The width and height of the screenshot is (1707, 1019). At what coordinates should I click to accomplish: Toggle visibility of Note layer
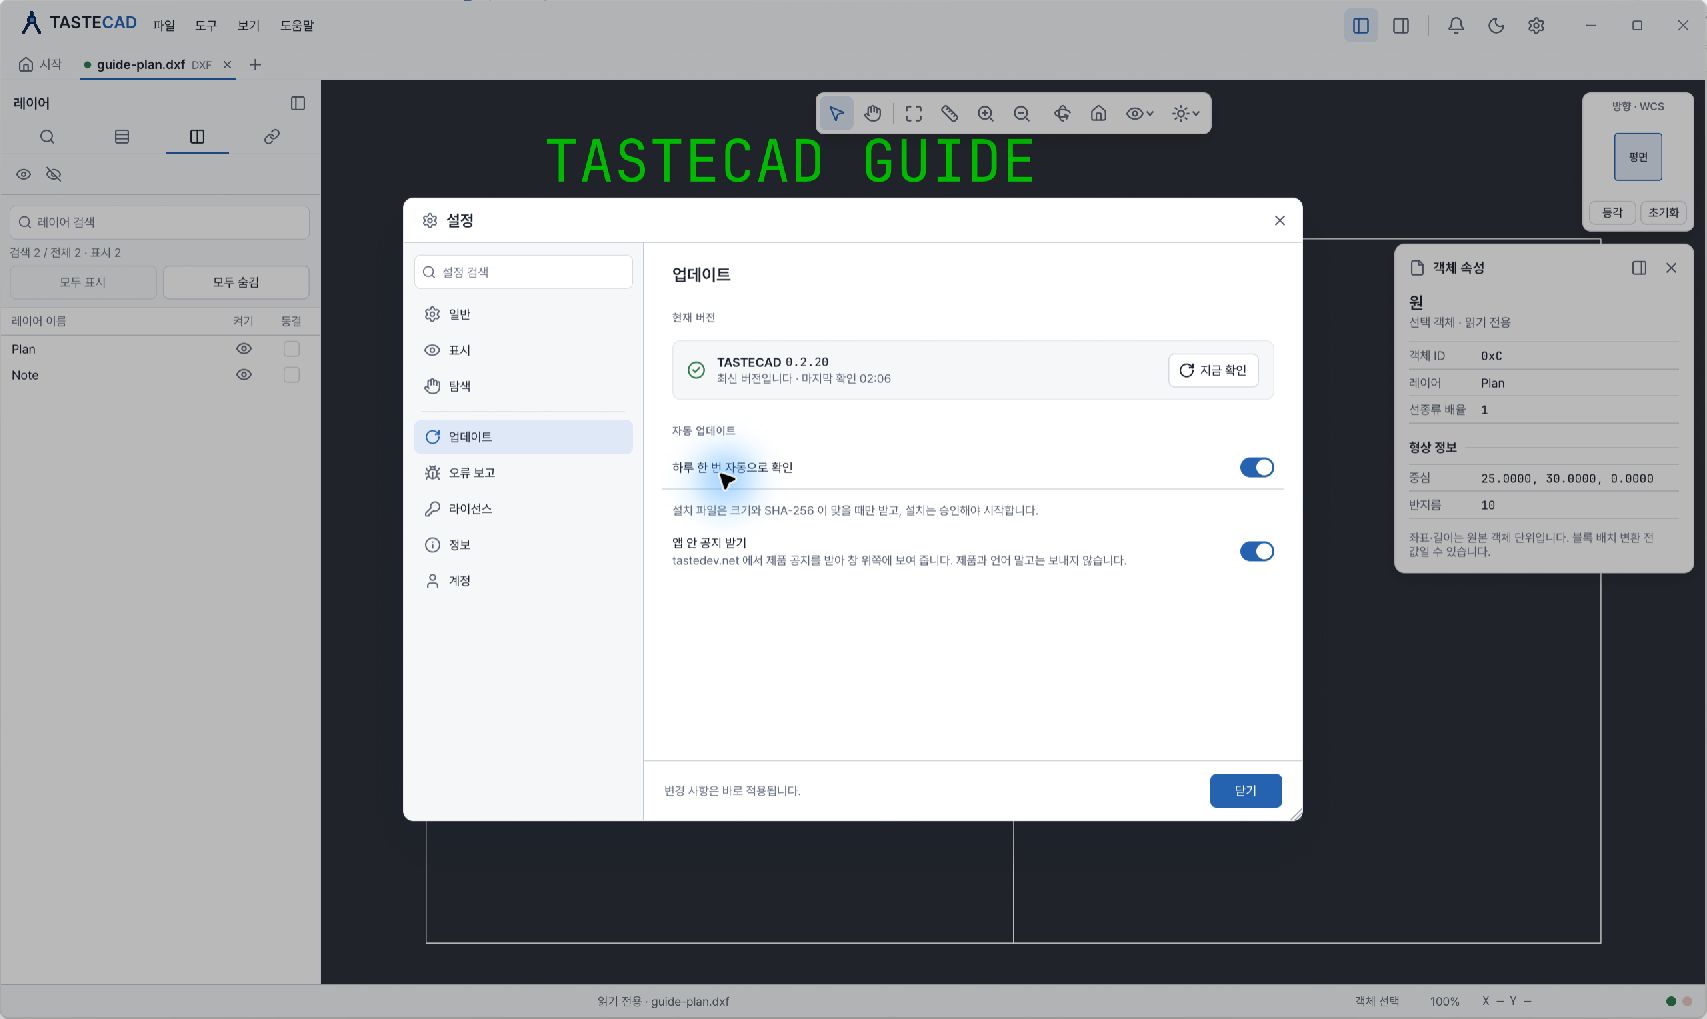pos(243,375)
